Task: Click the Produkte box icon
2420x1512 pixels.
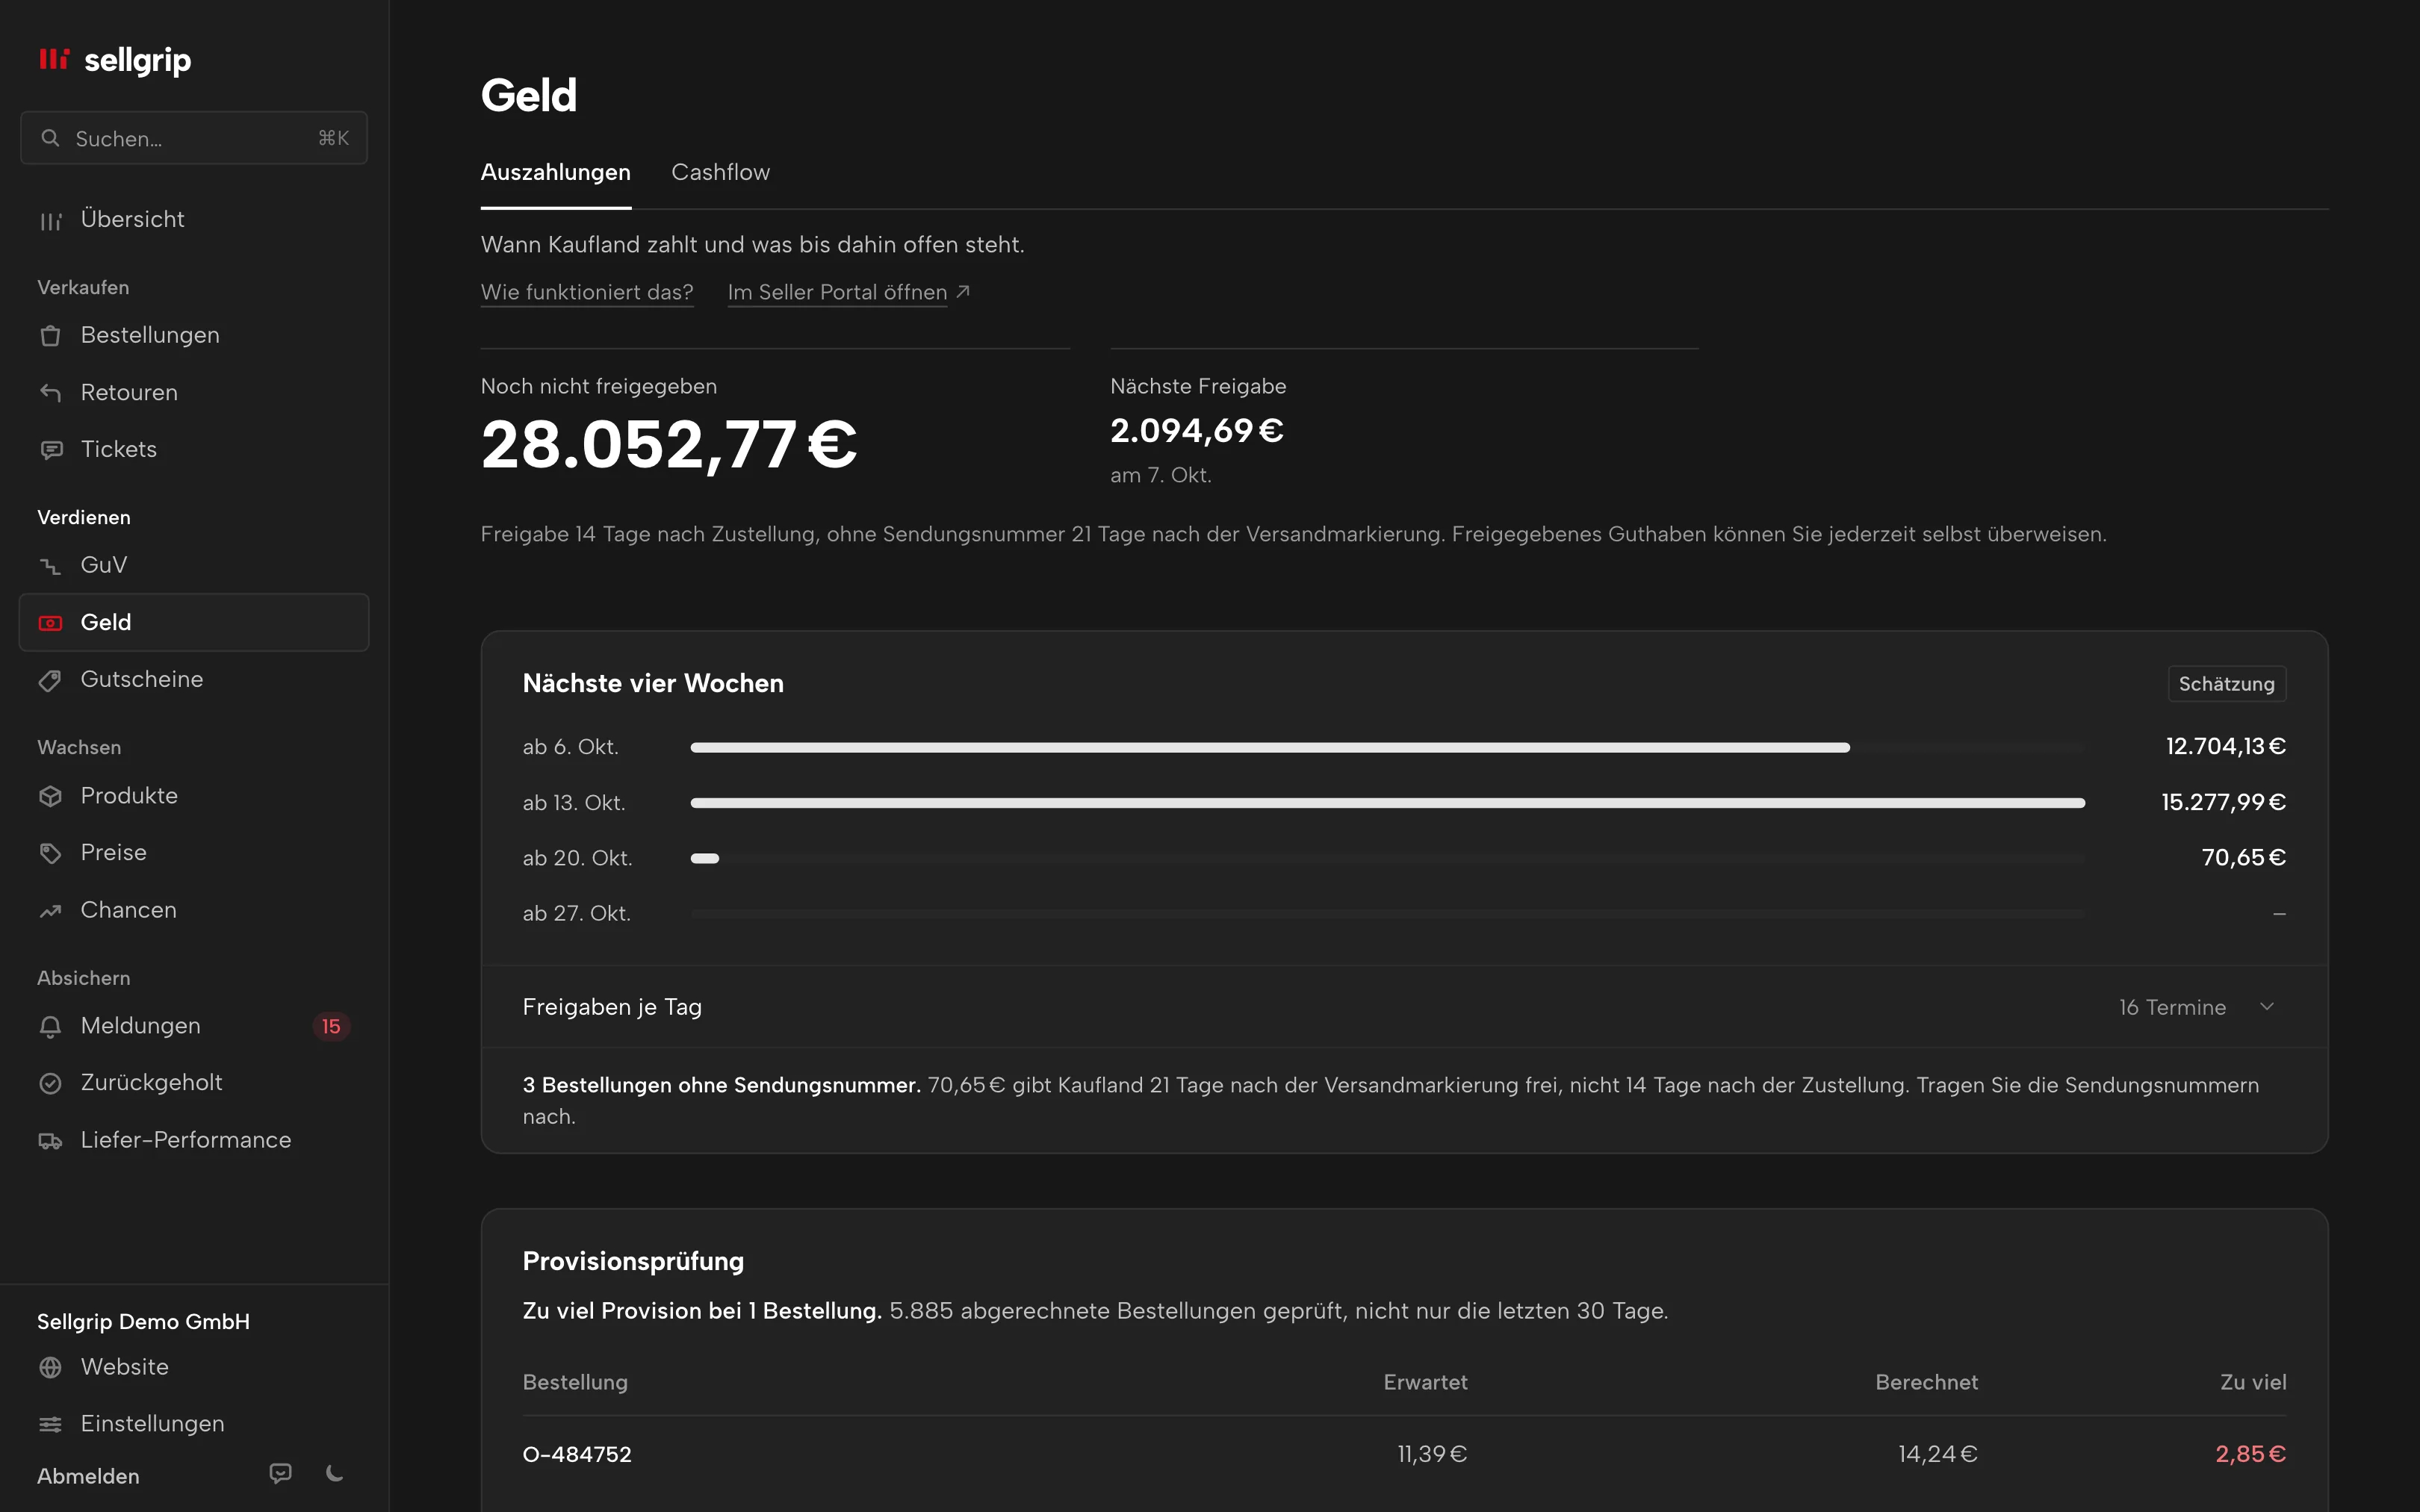Action: click(50, 796)
